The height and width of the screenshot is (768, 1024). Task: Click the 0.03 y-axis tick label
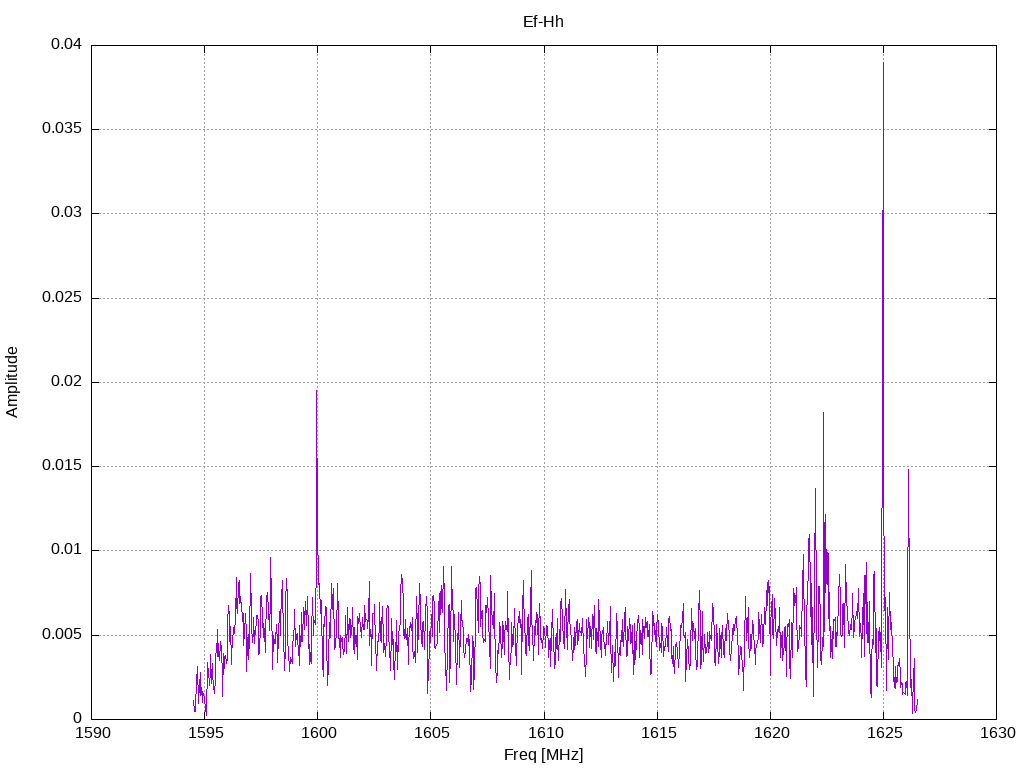tap(67, 213)
